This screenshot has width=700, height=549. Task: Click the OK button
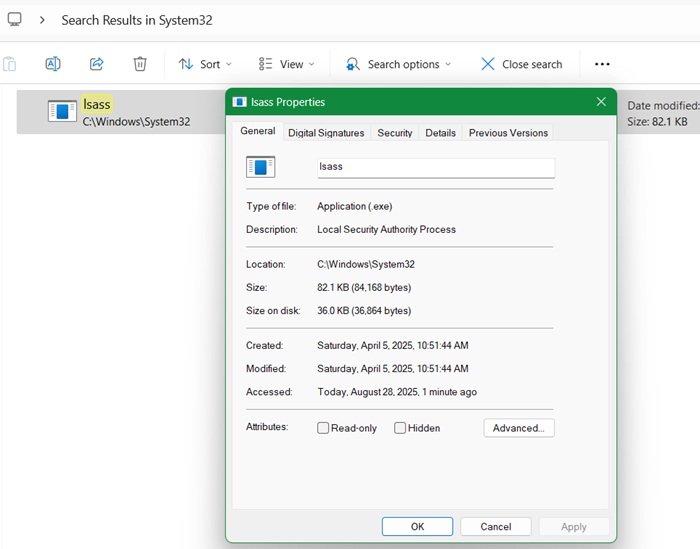(417, 527)
